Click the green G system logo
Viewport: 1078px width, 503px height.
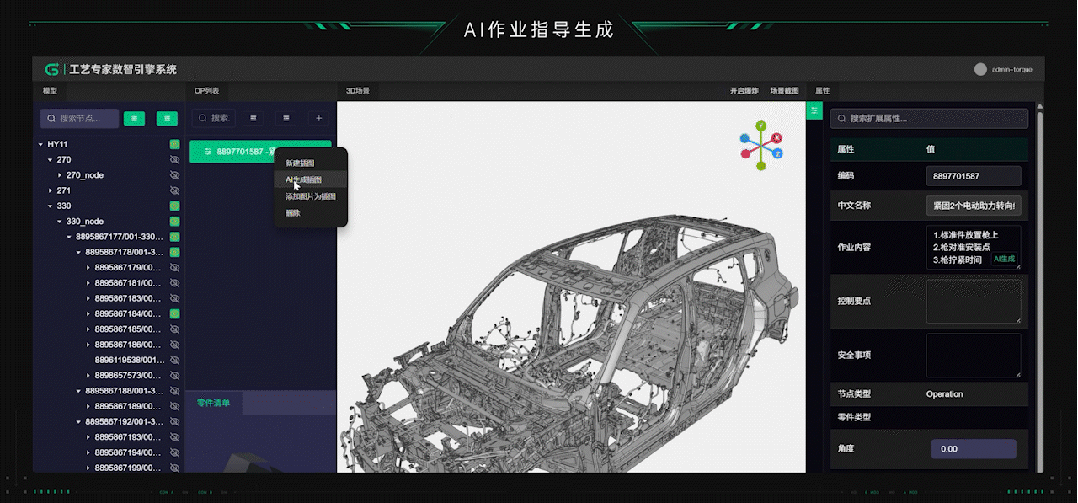click(x=52, y=69)
